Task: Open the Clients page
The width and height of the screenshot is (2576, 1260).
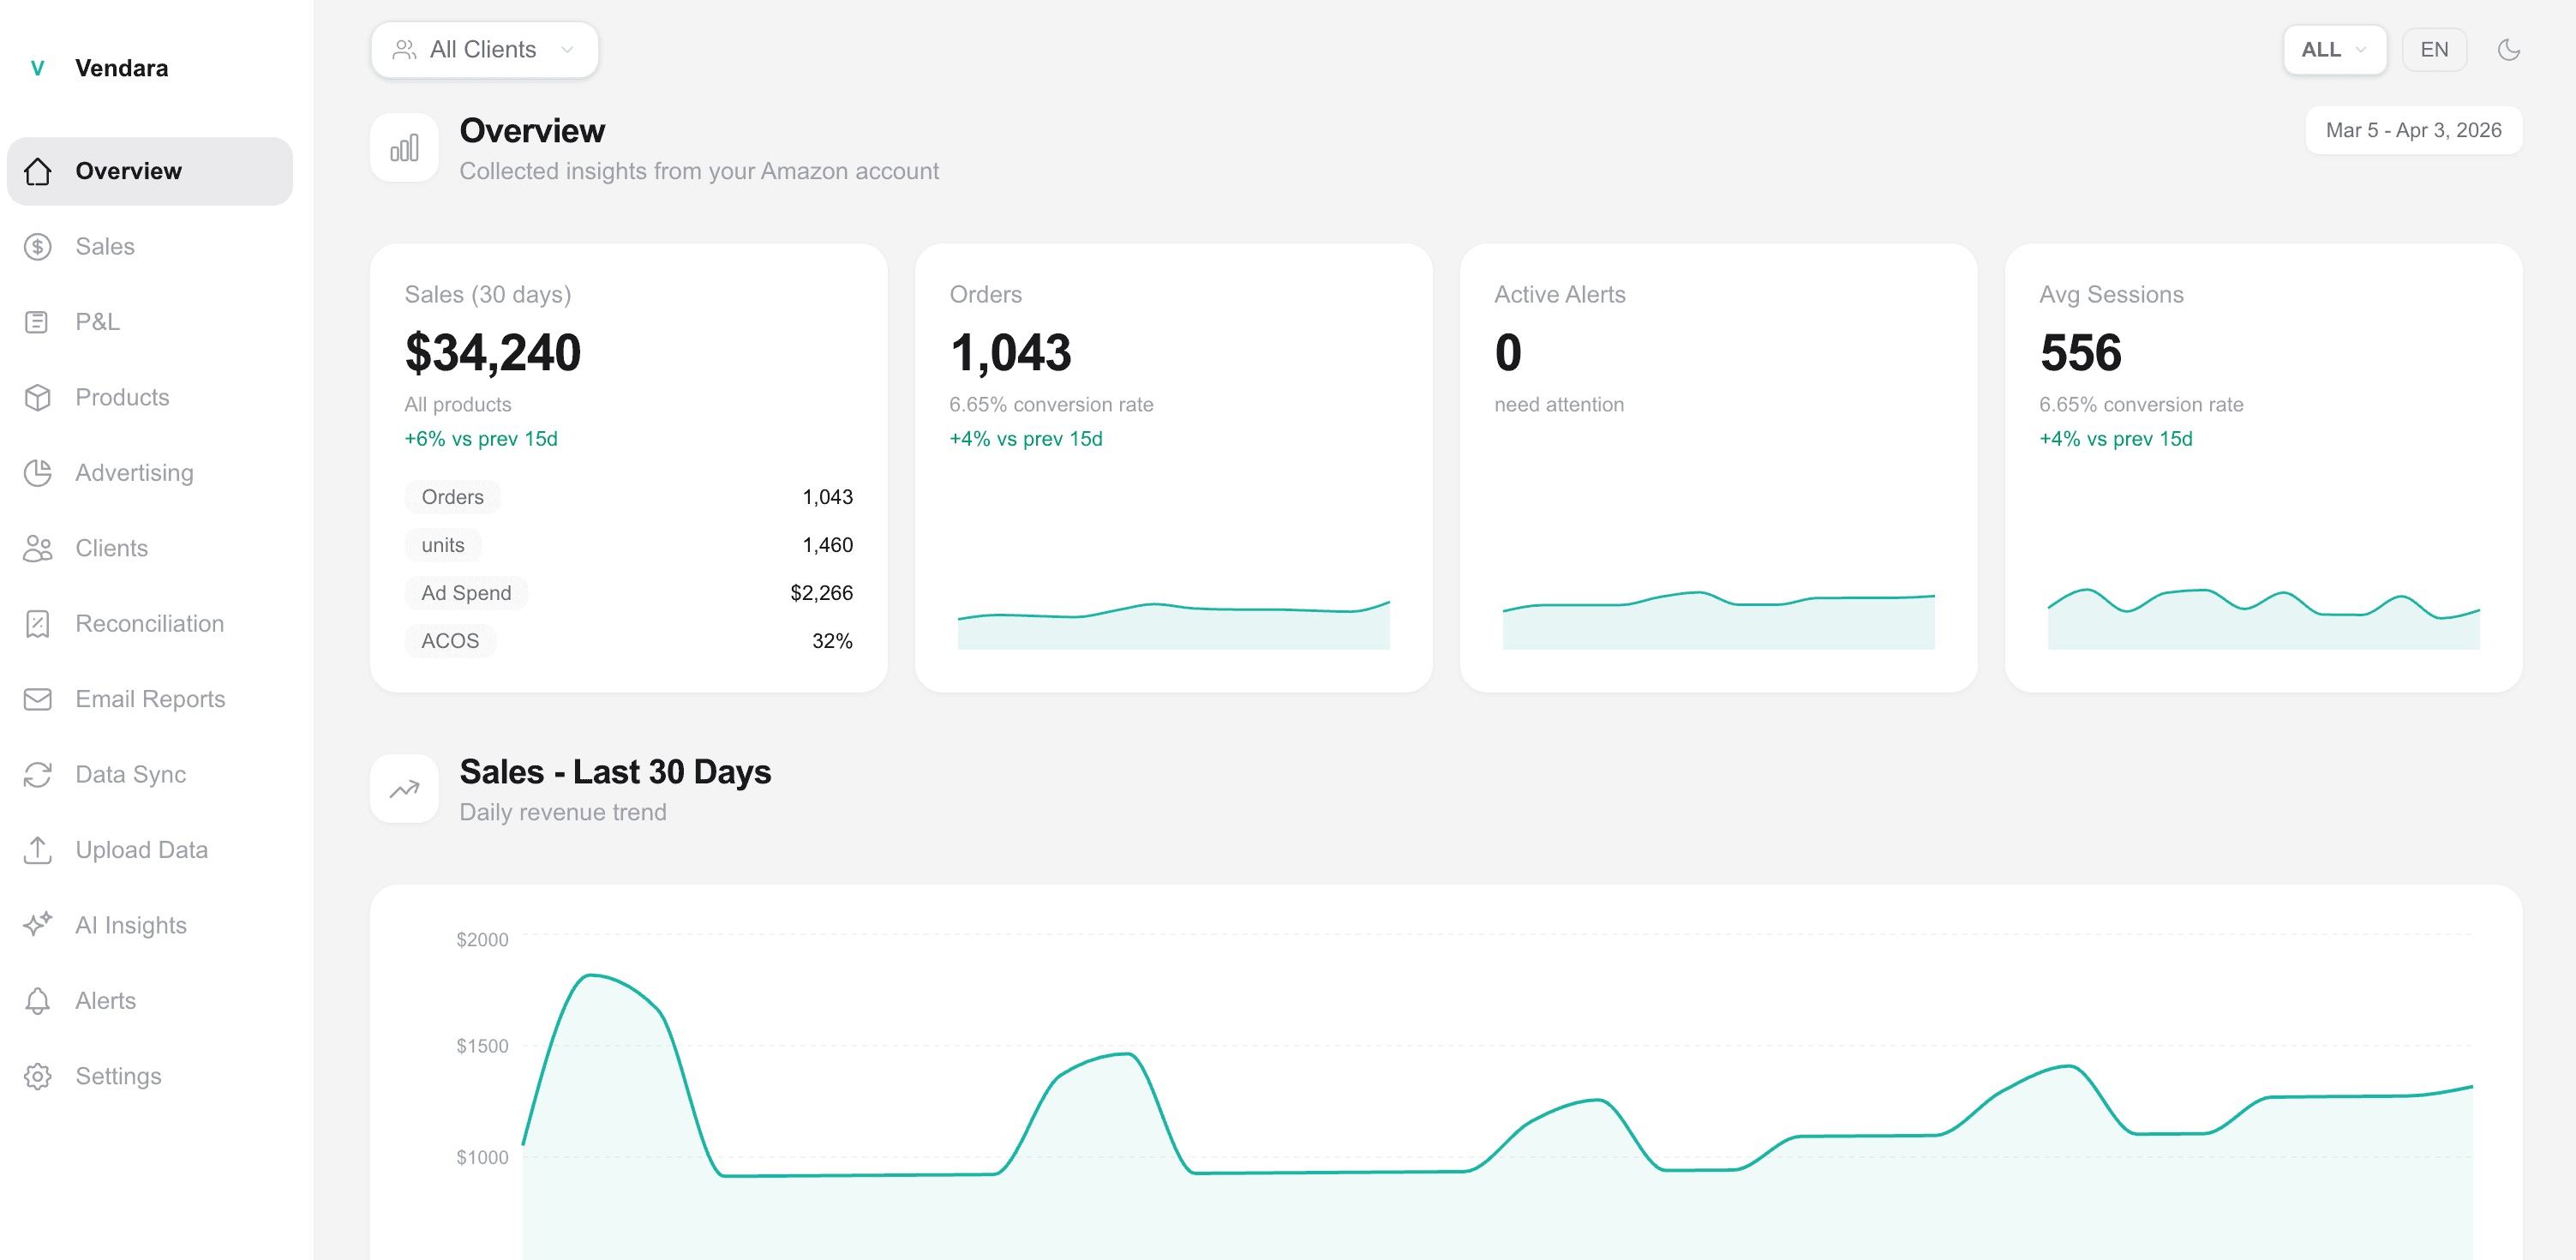Action: point(110,548)
